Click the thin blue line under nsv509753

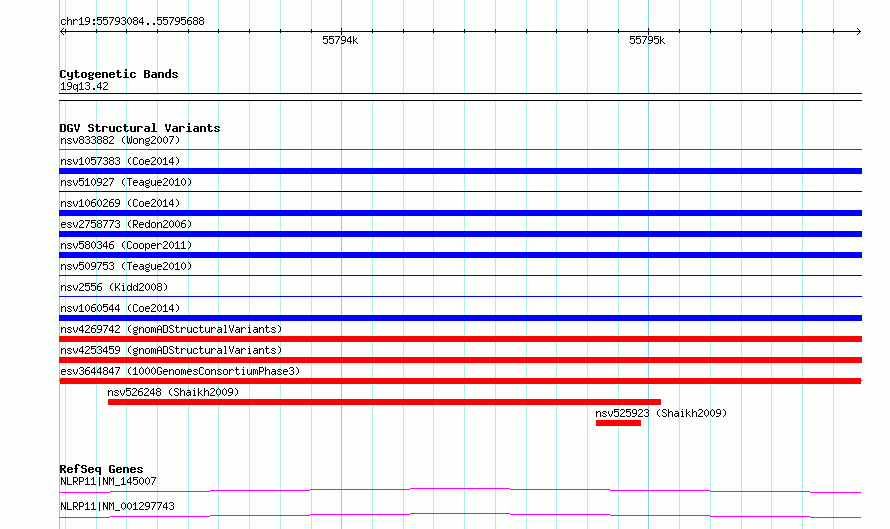pyautogui.click(x=460, y=276)
